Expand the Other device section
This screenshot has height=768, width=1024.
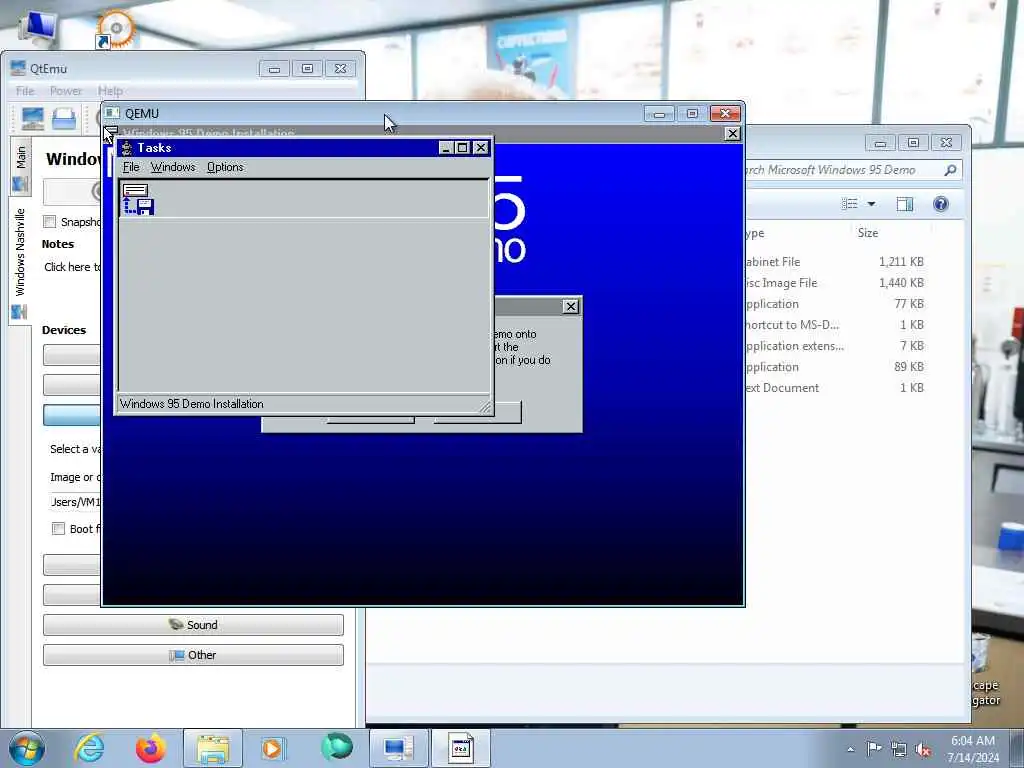(x=193, y=655)
